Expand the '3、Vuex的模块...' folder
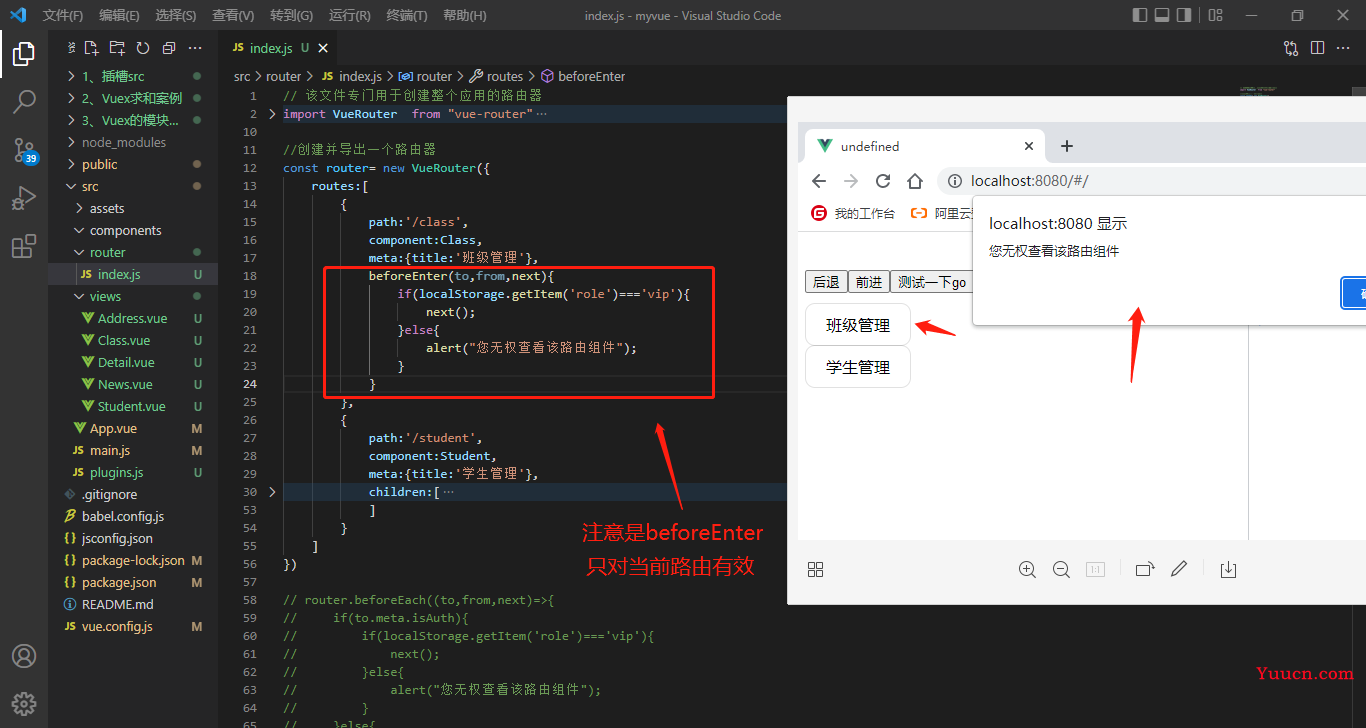This screenshot has width=1366, height=728. (133, 120)
